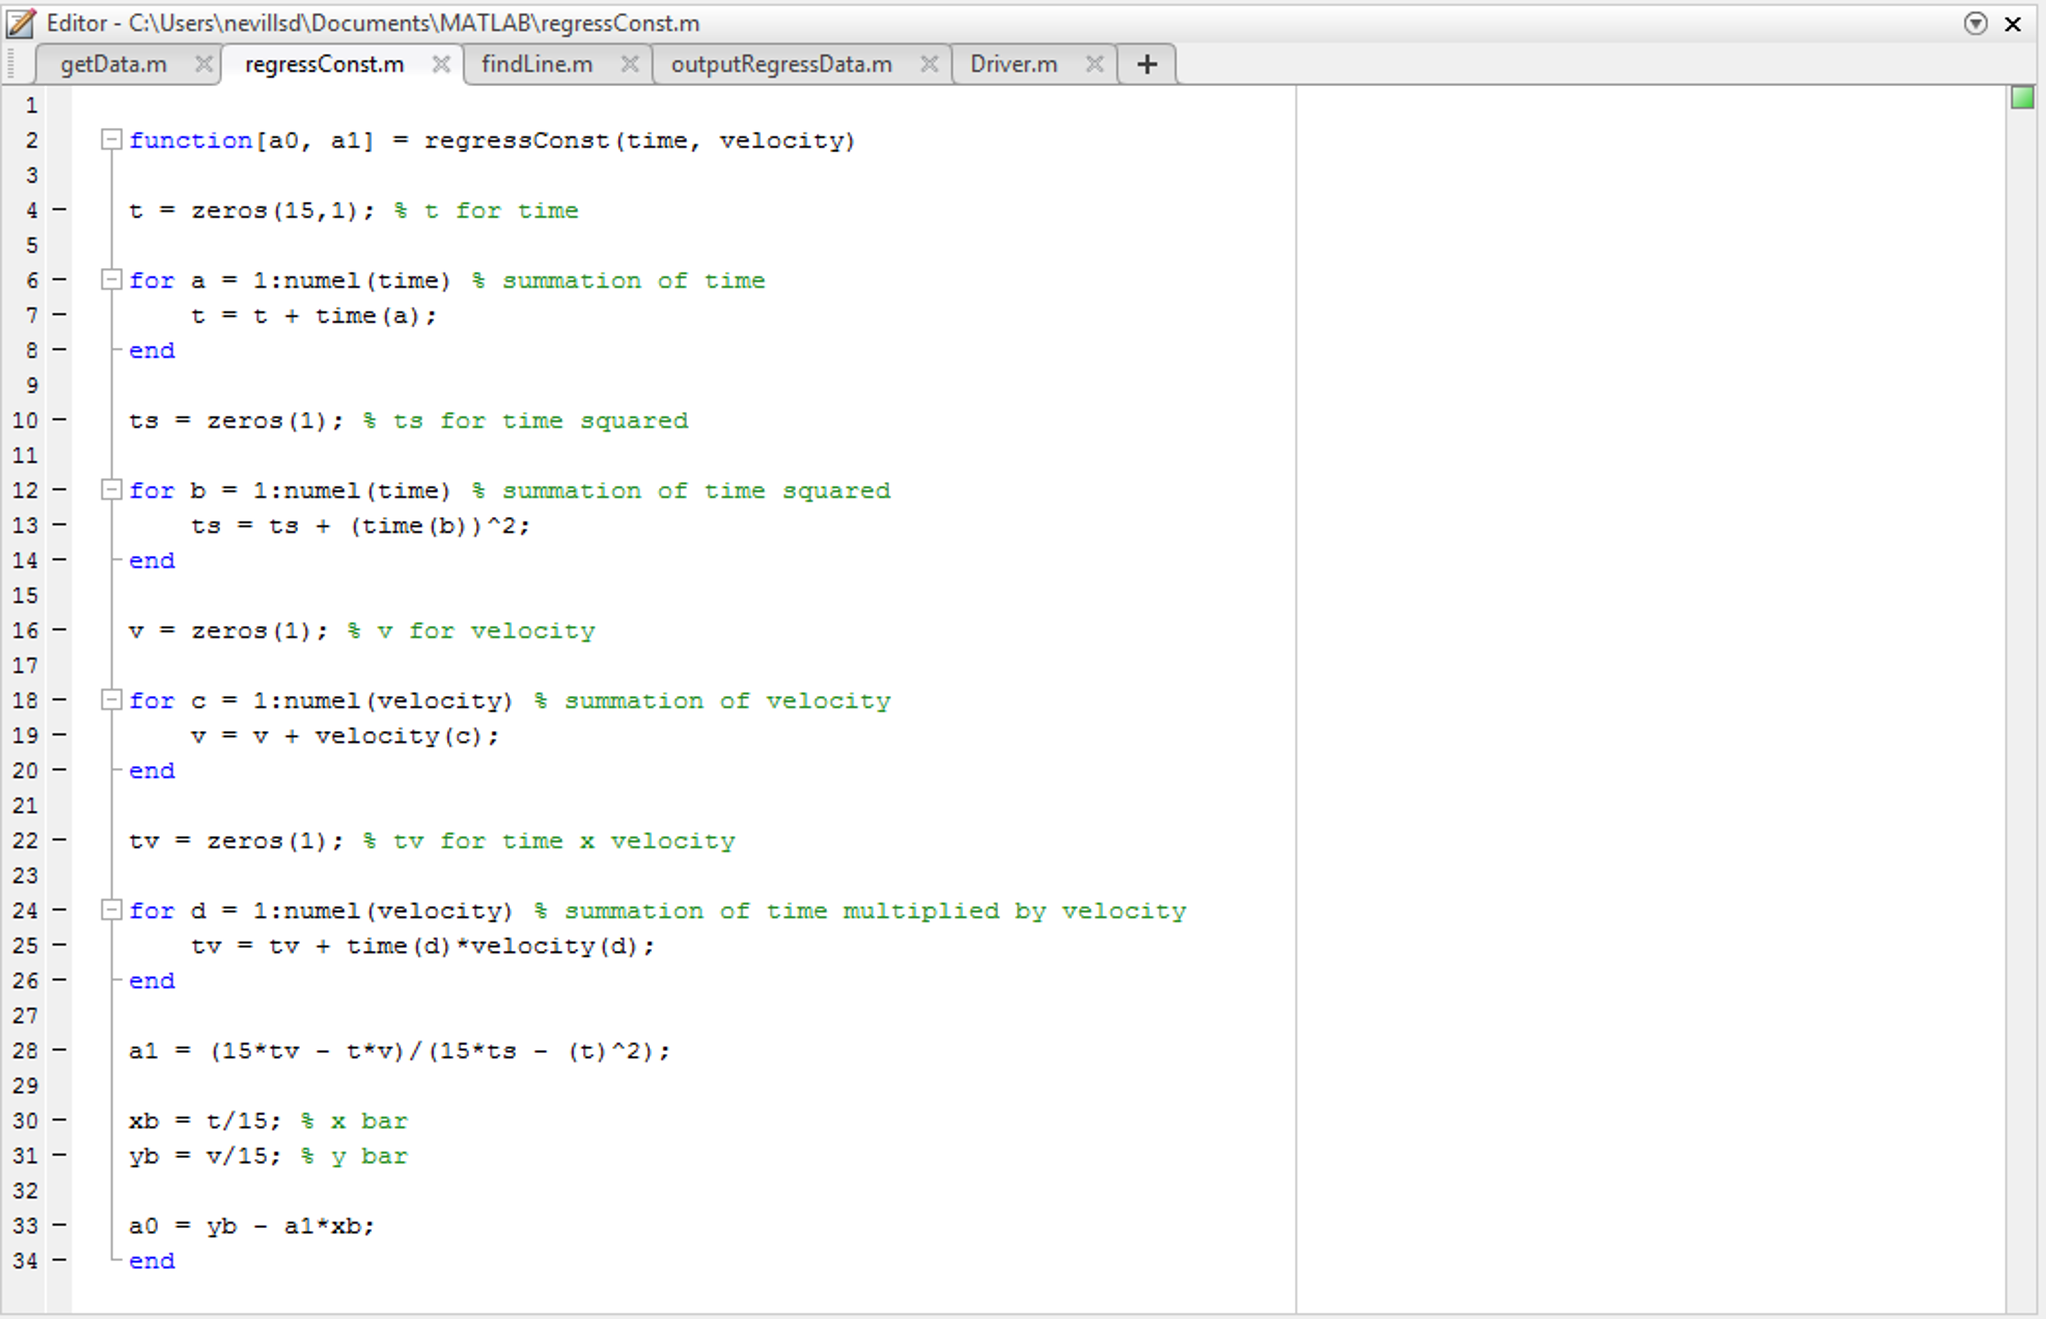Select the outputRegressData.m tab

point(783,63)
